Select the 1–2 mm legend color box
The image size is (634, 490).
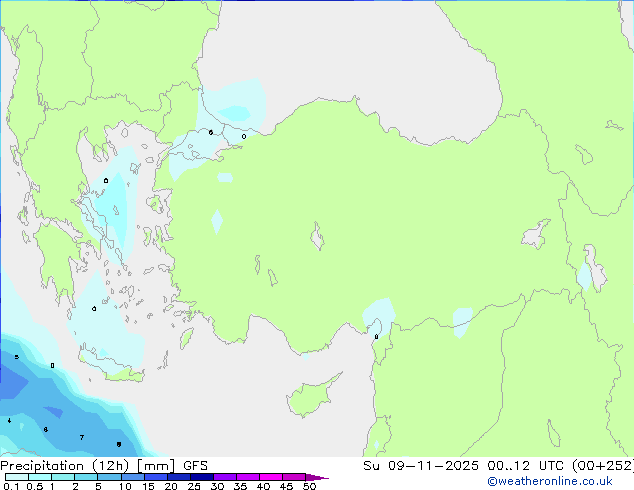coord(63,477)
